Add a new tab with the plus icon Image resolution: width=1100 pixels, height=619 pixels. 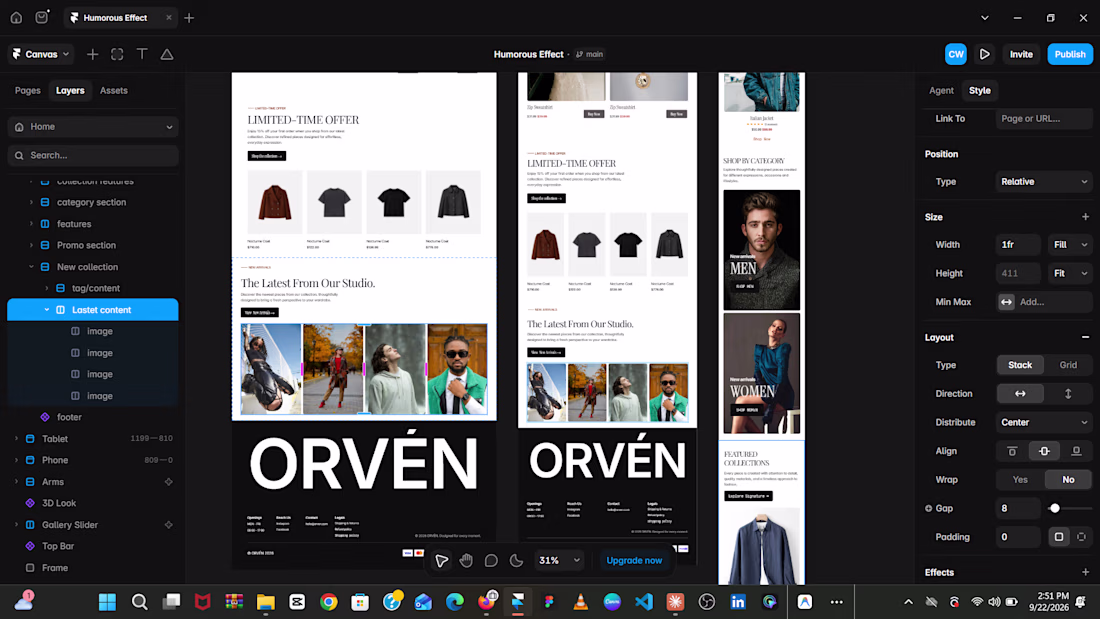[x=189, y=18]
